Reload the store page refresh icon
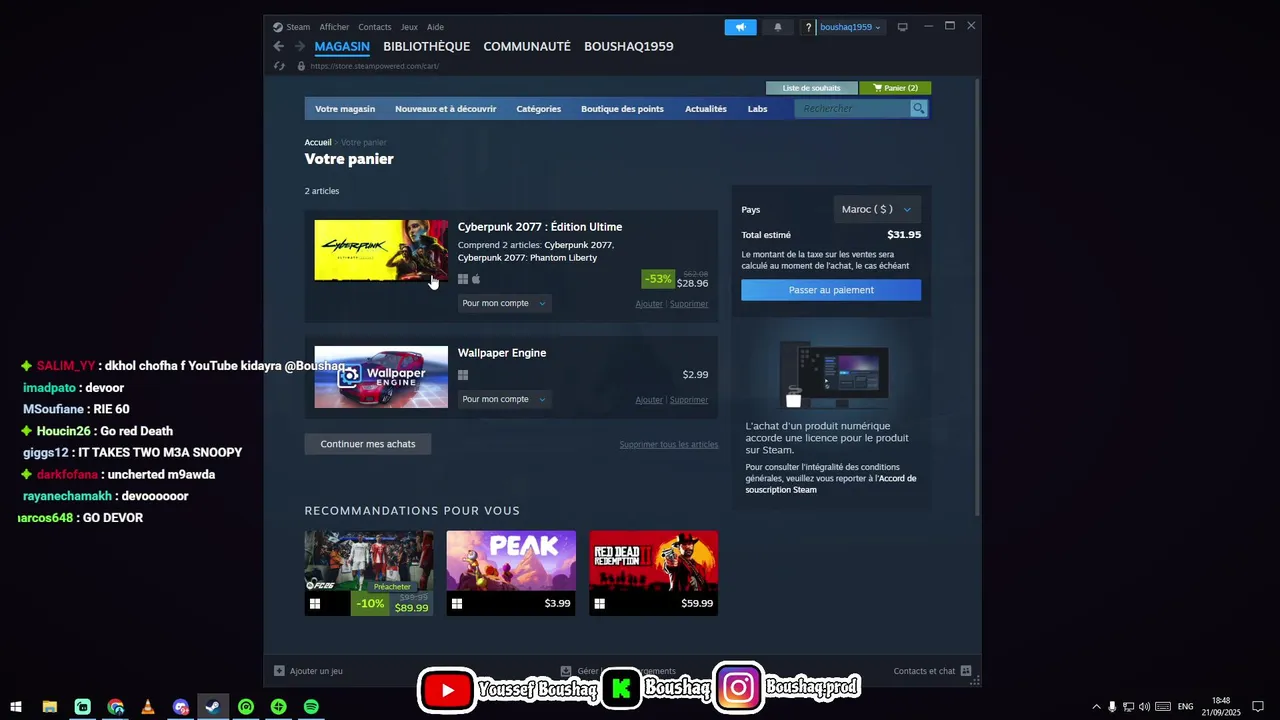Viewport: 1280px width, 720px height. [x=280, y=66]
